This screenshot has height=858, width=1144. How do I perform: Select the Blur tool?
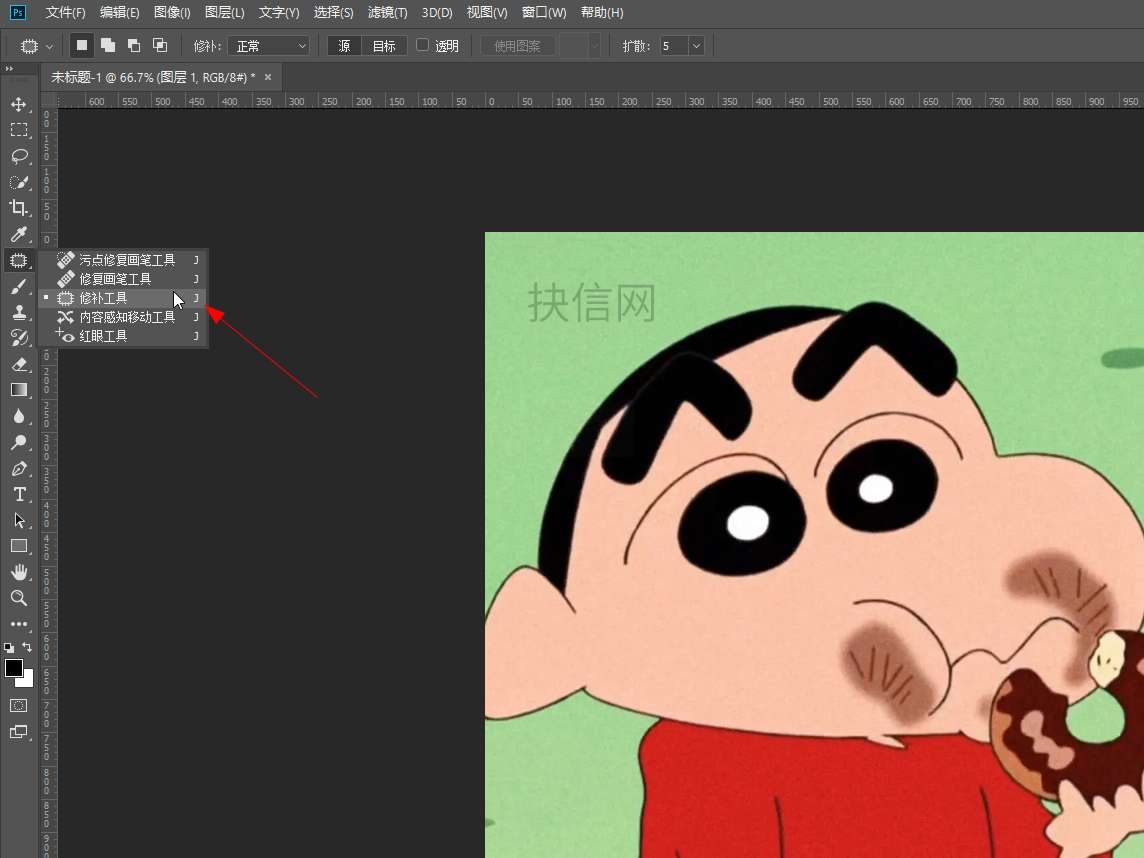19,417
